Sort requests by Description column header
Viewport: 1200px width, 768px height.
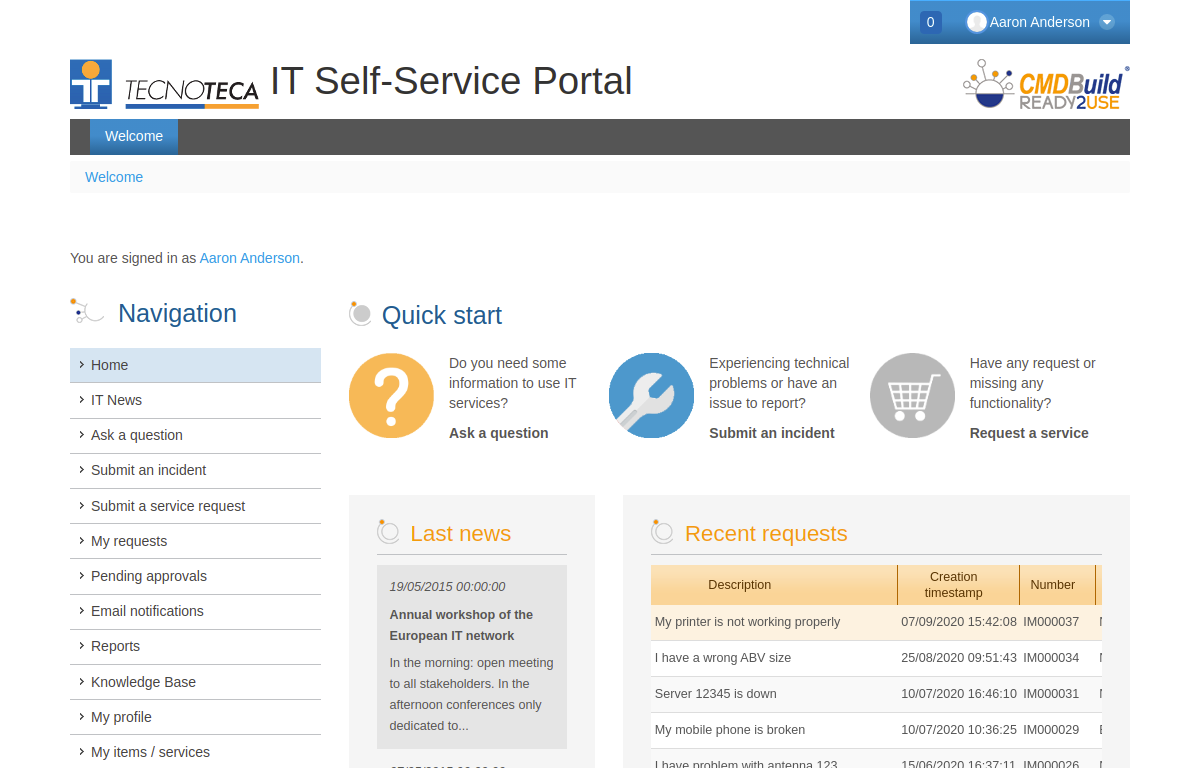739,585
